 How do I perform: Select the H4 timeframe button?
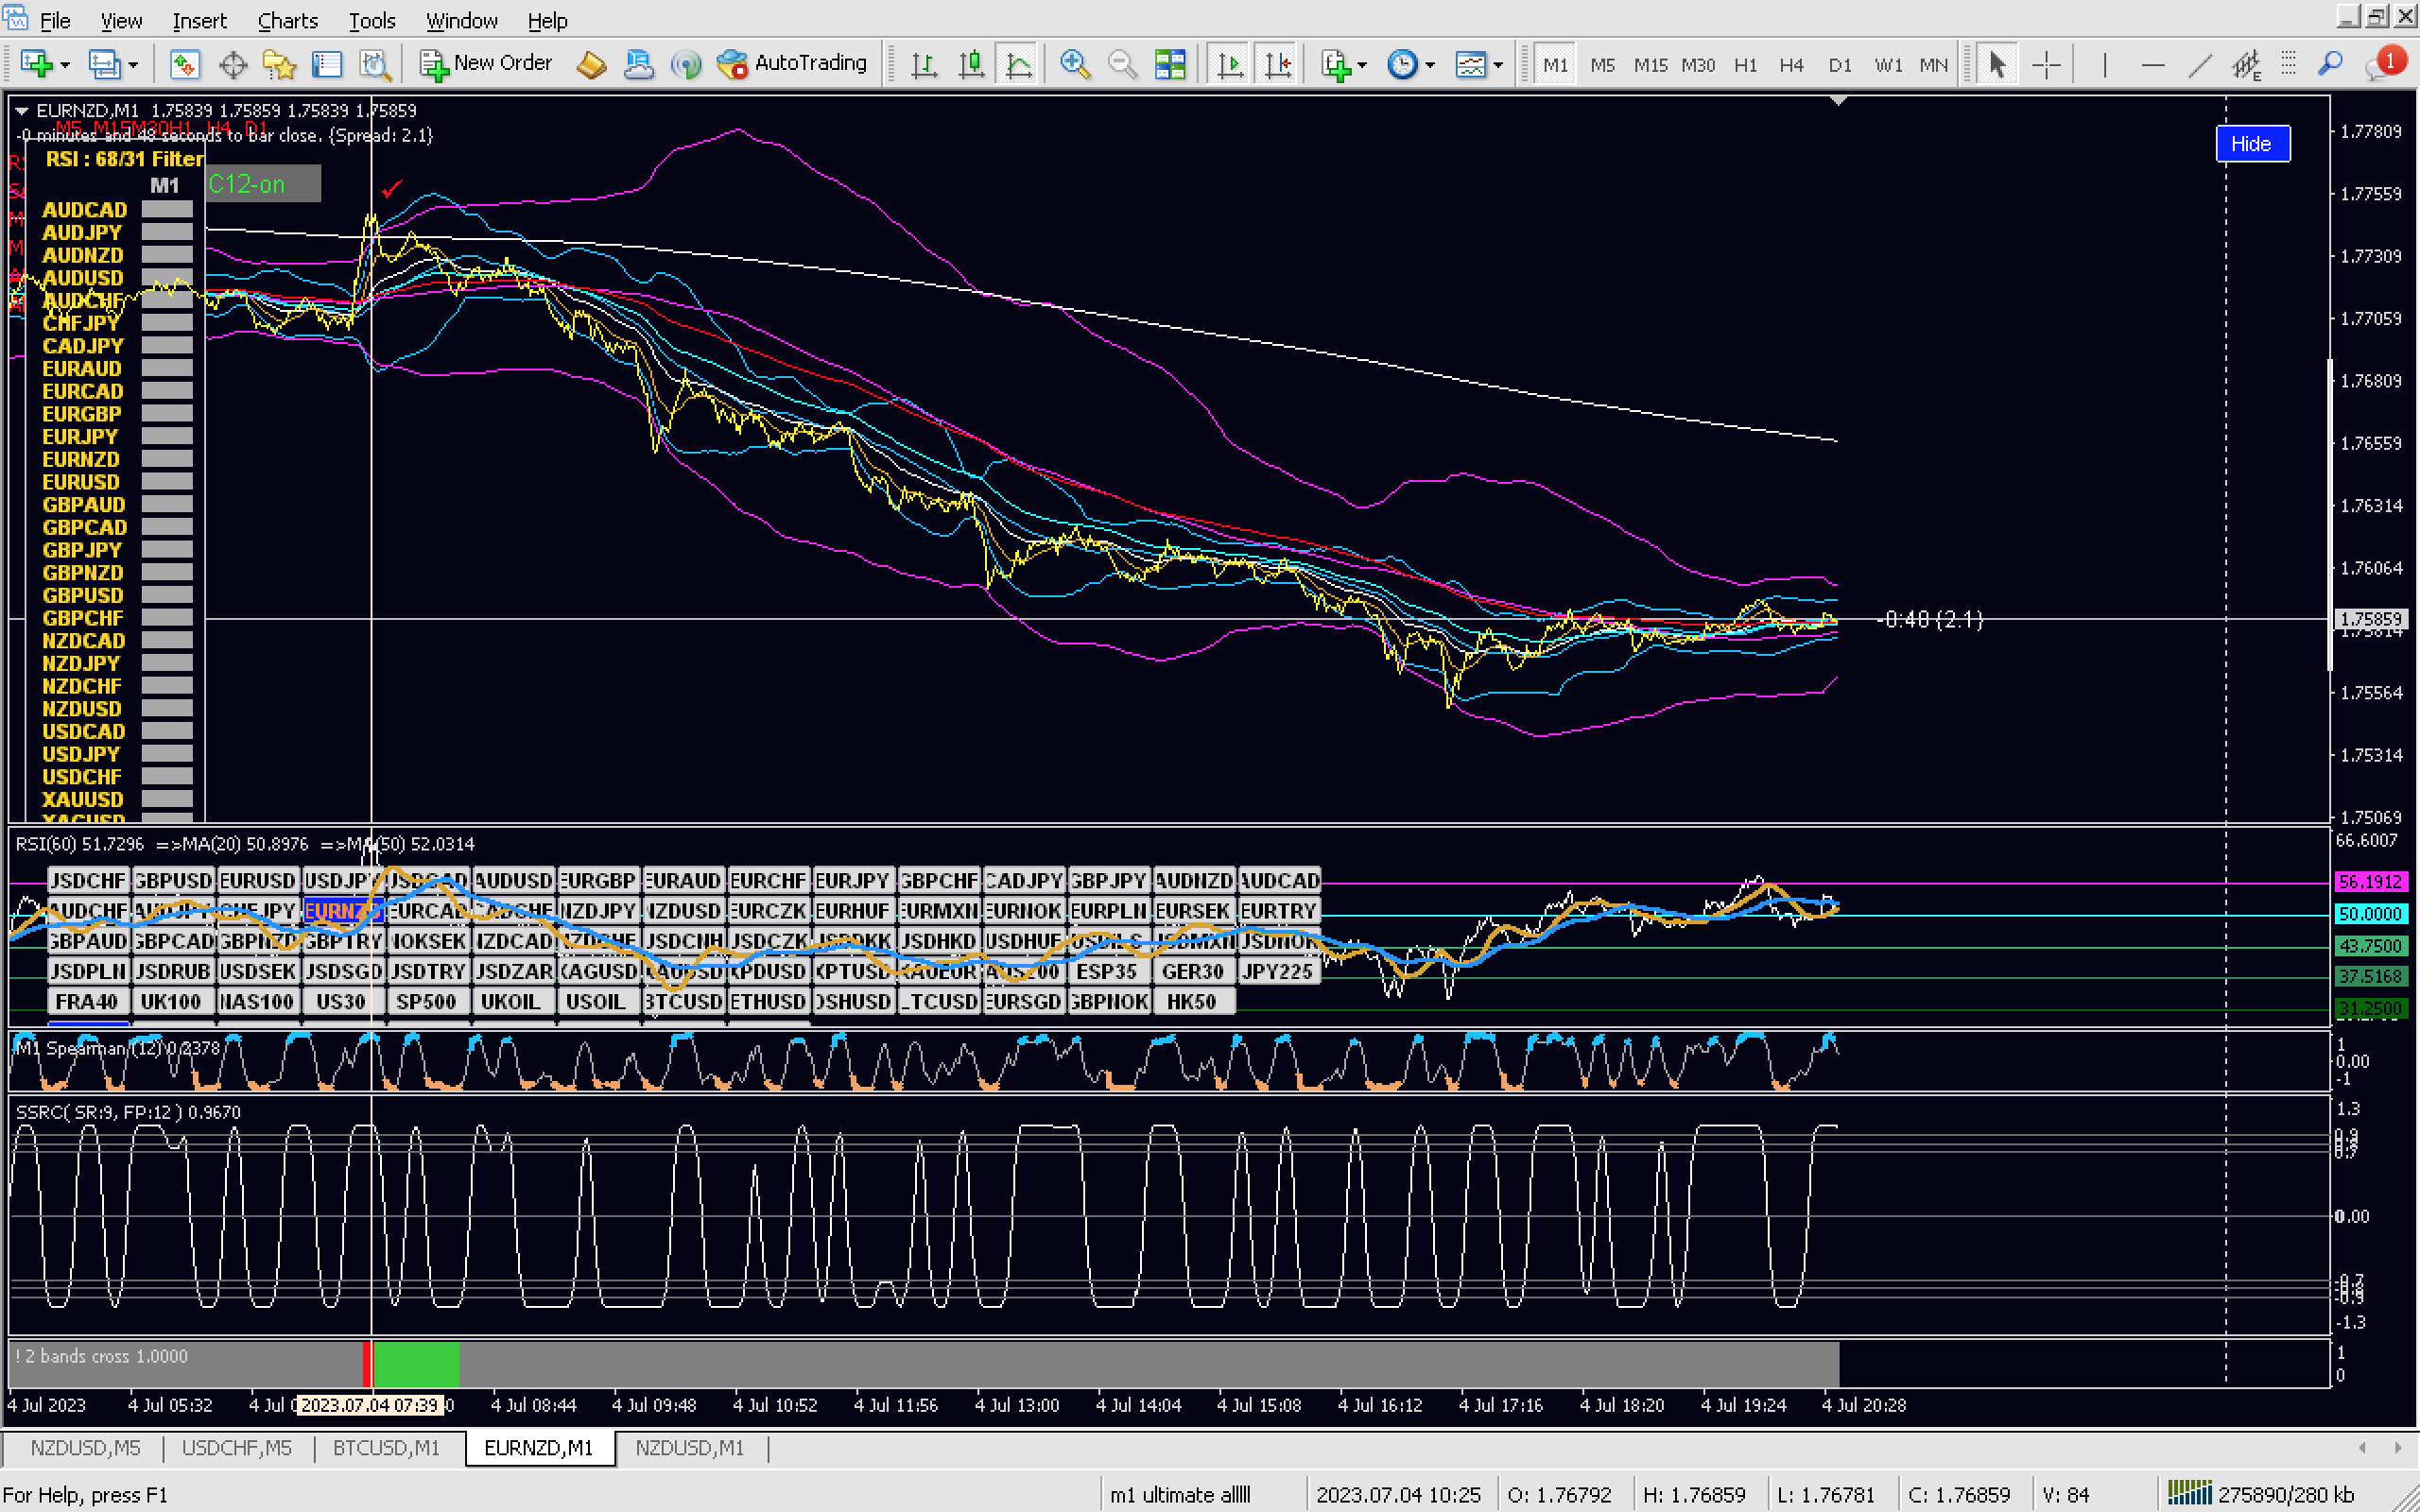(1791, 64)
